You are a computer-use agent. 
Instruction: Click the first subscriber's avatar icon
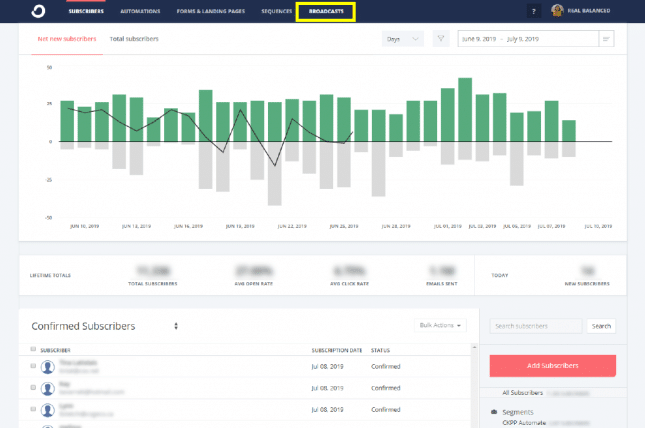(x=48, y=366)
